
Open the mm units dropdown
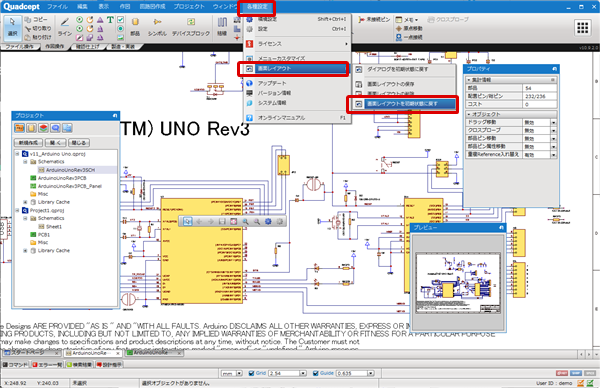pyautogui.click(x=232, y=373)
